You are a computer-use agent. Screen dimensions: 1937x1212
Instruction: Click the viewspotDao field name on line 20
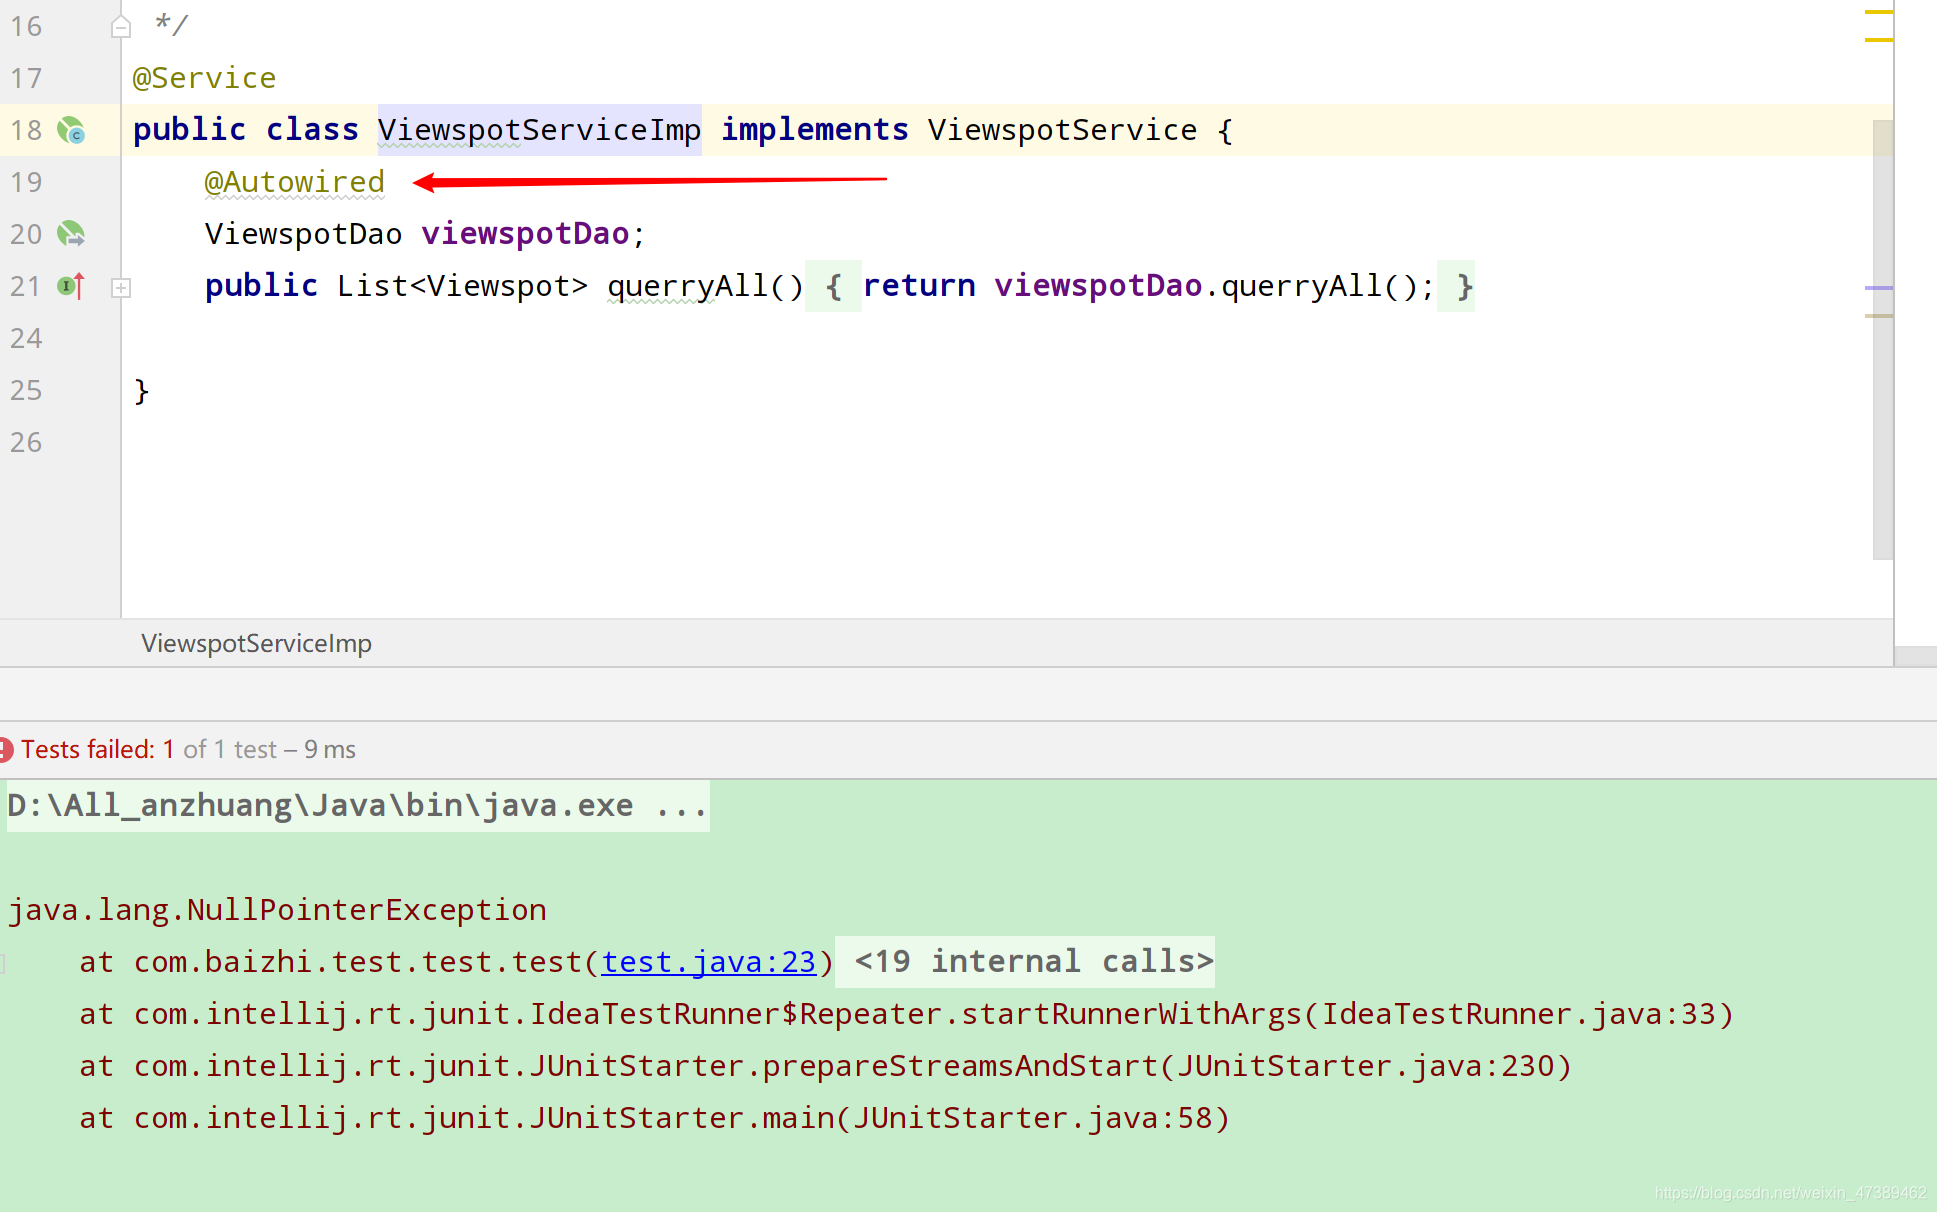(x=525, y=234)
